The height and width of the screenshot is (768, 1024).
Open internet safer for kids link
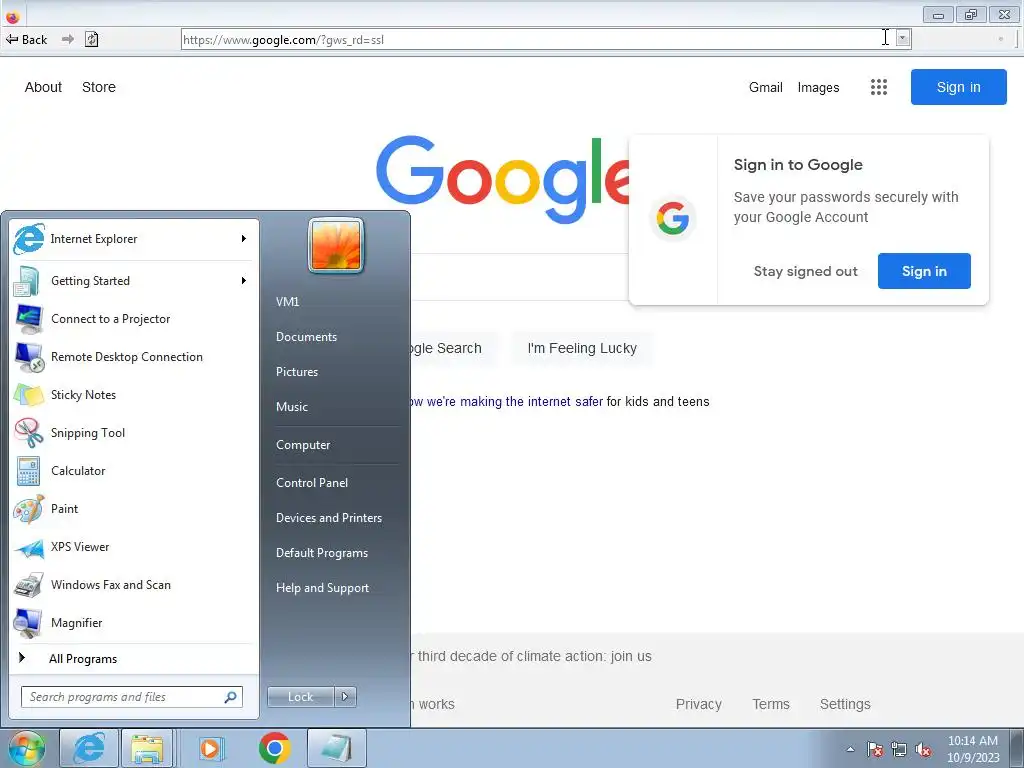[507, 401]
